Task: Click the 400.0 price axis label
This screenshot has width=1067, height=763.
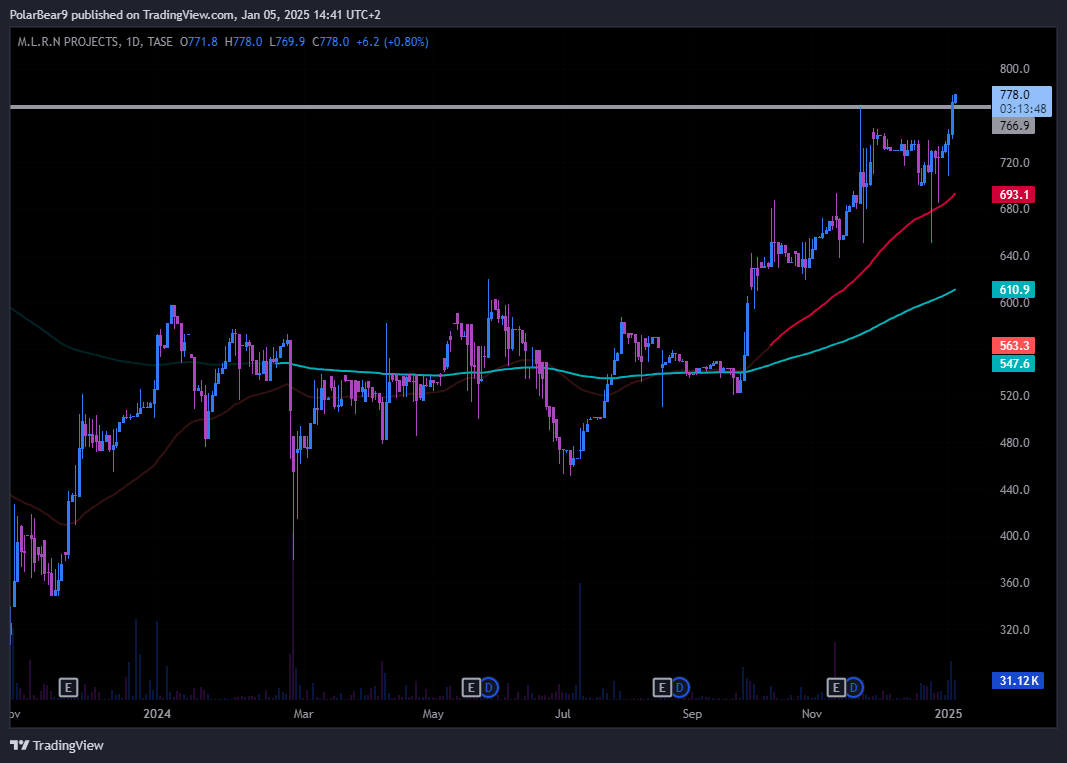Action: 1015,536
